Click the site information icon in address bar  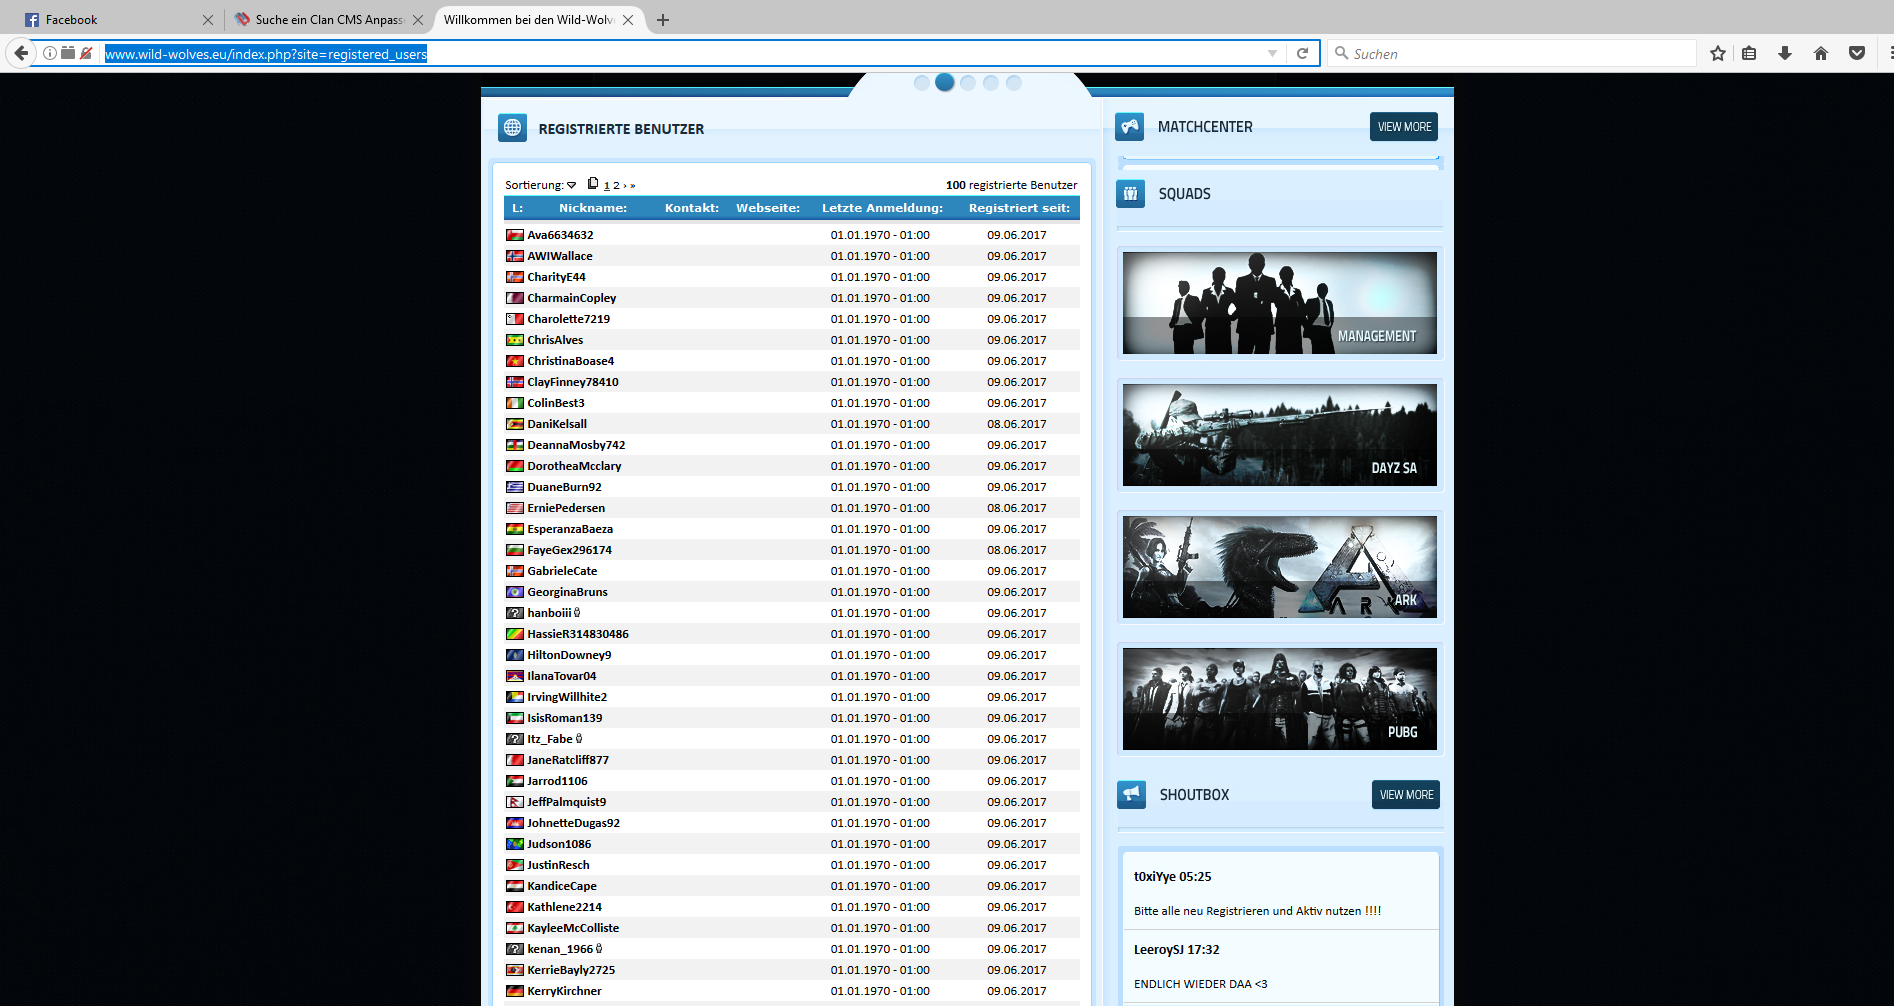point(50,53)
